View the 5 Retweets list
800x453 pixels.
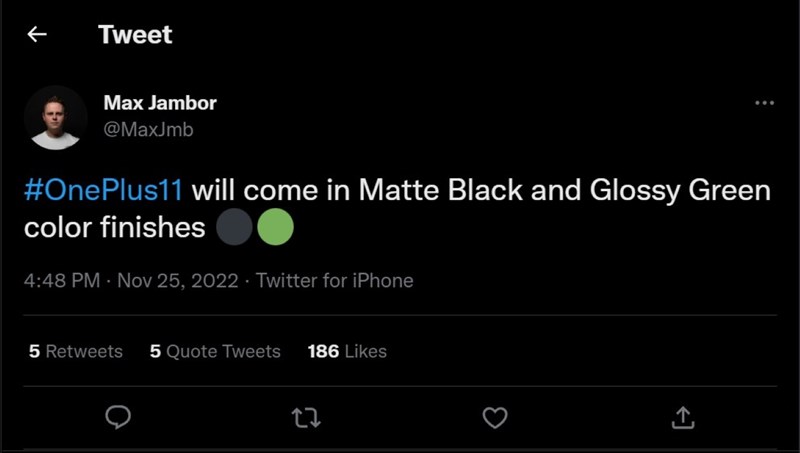pyautogui.click(x=76, y=351)
